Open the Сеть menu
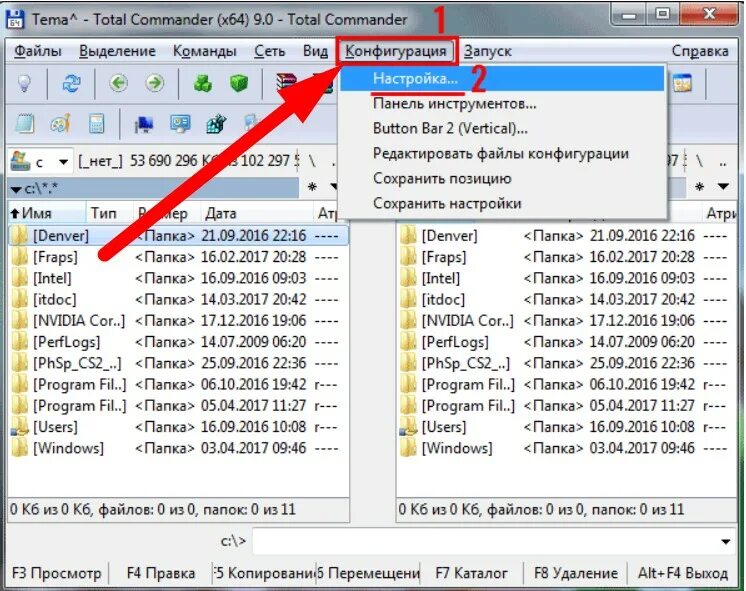The width and height of the screenshot is (746, 591). tap(269, 51)
